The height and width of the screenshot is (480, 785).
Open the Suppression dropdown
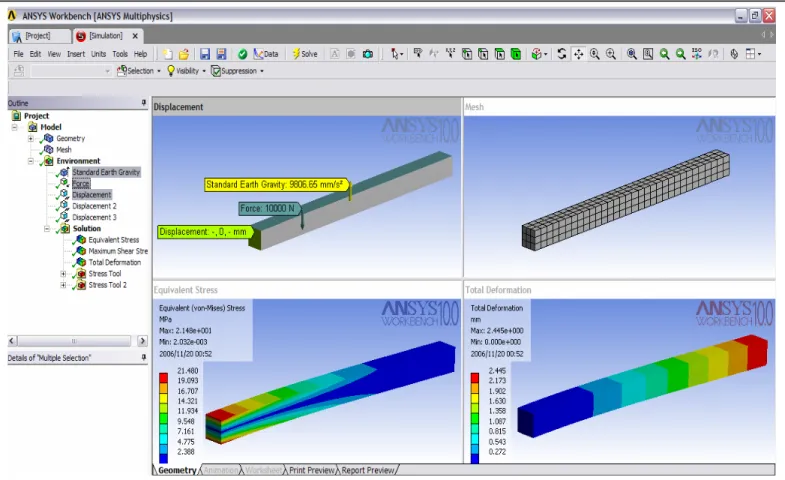(237, 71)
